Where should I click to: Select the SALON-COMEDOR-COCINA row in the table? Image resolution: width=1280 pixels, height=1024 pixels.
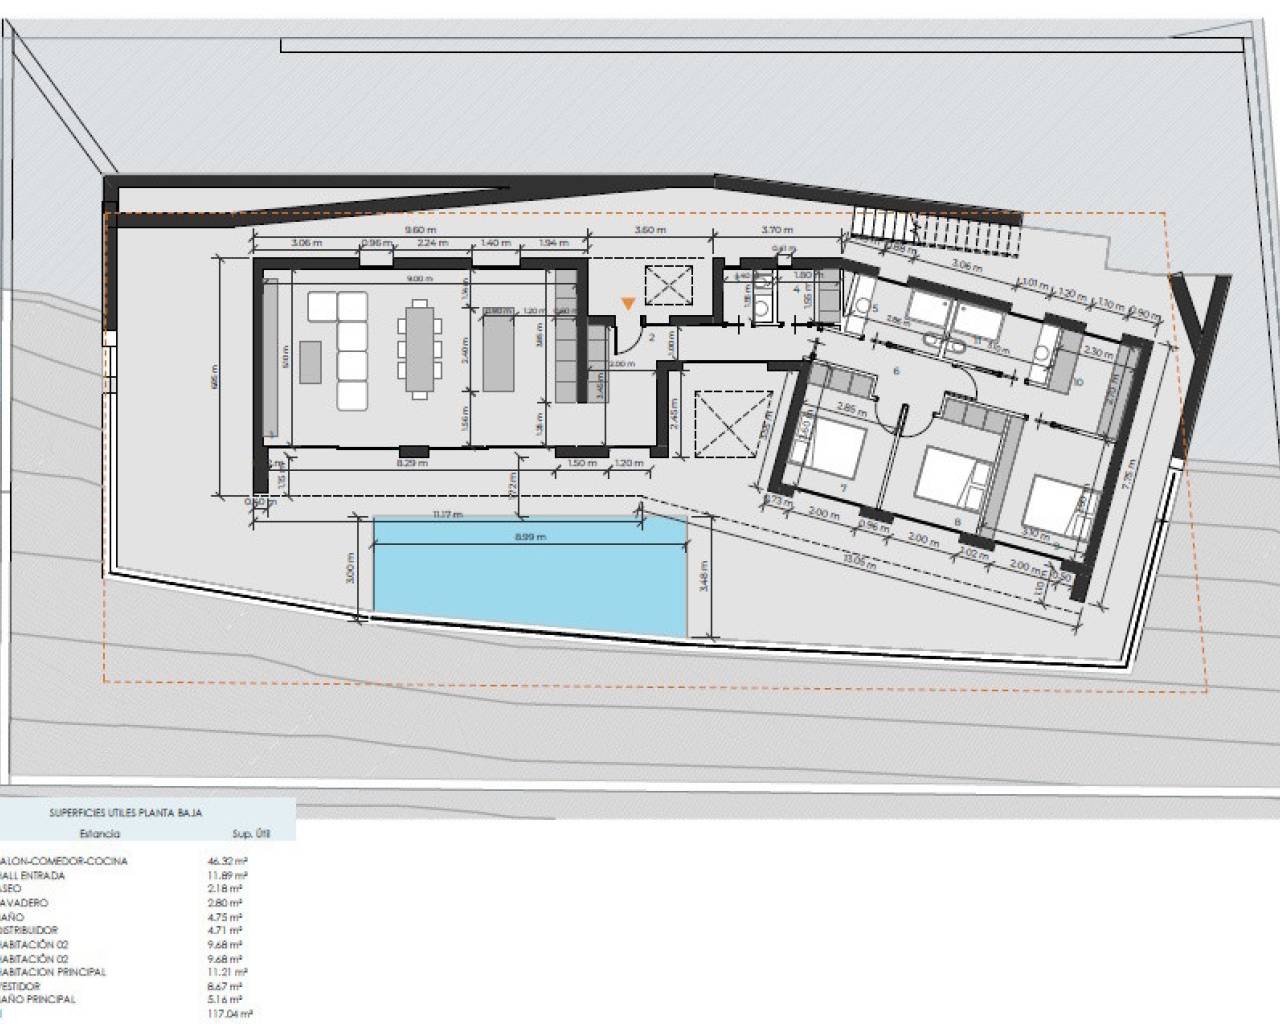[x=64, y=861]
